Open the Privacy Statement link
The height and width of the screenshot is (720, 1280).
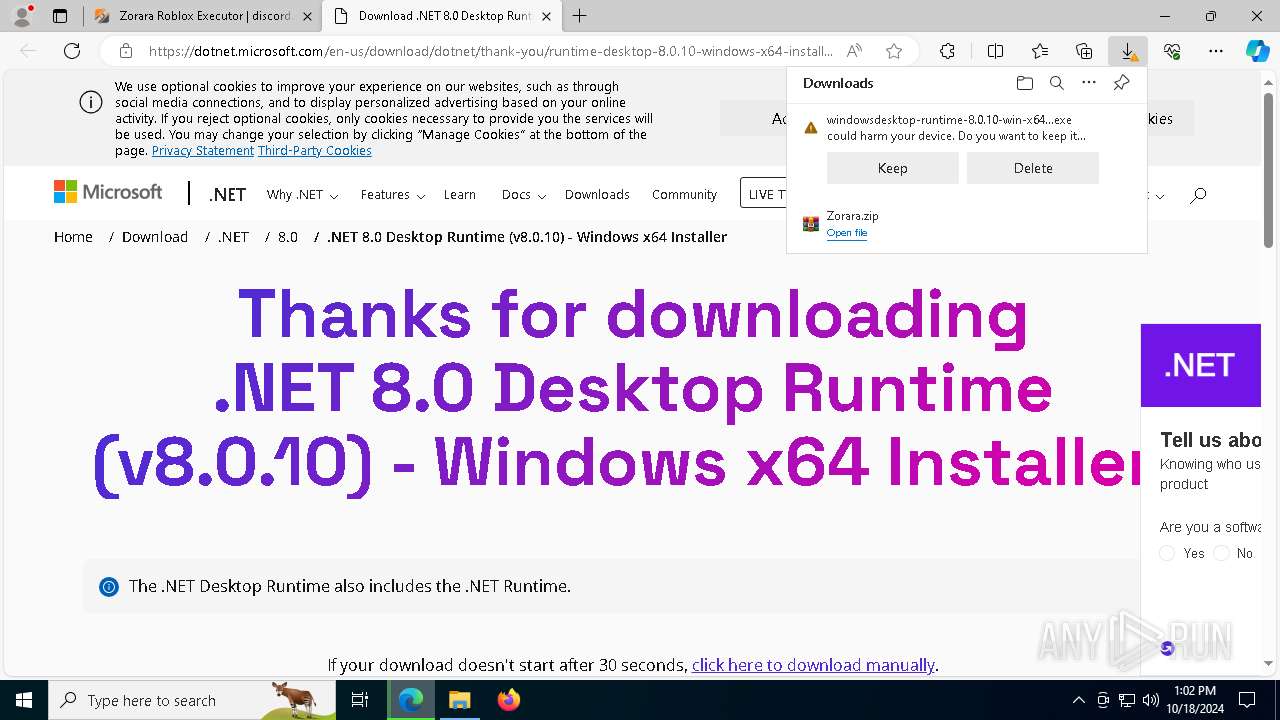tap(203, 151)
